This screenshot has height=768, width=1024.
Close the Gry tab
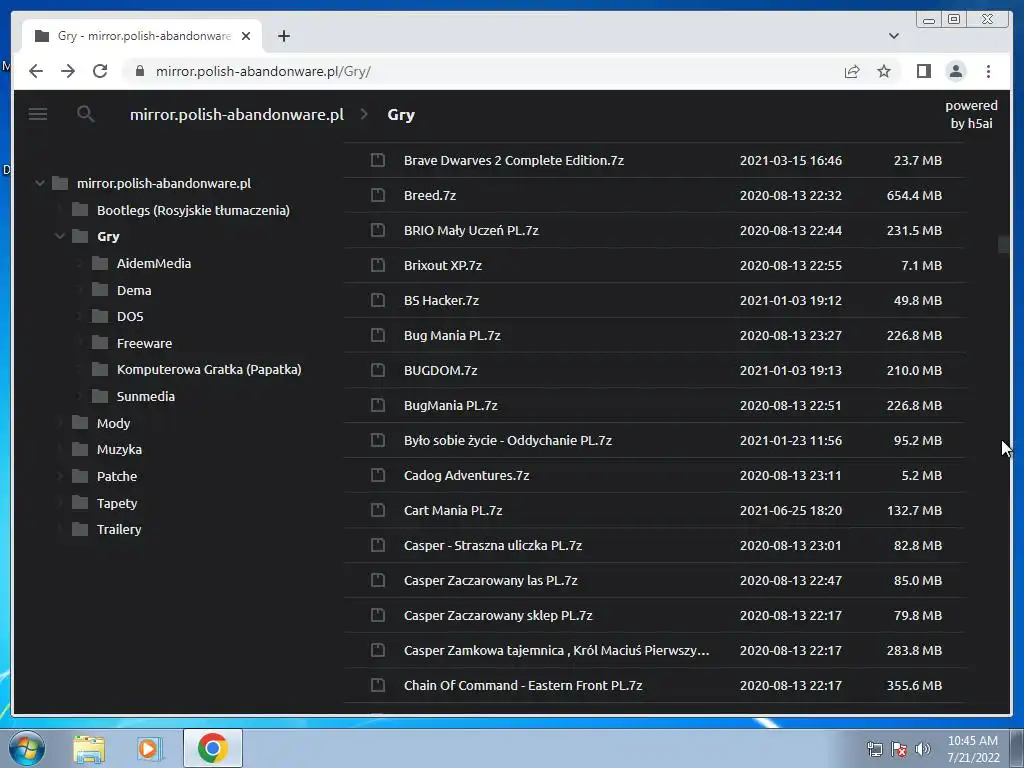[x=246, y=36]
